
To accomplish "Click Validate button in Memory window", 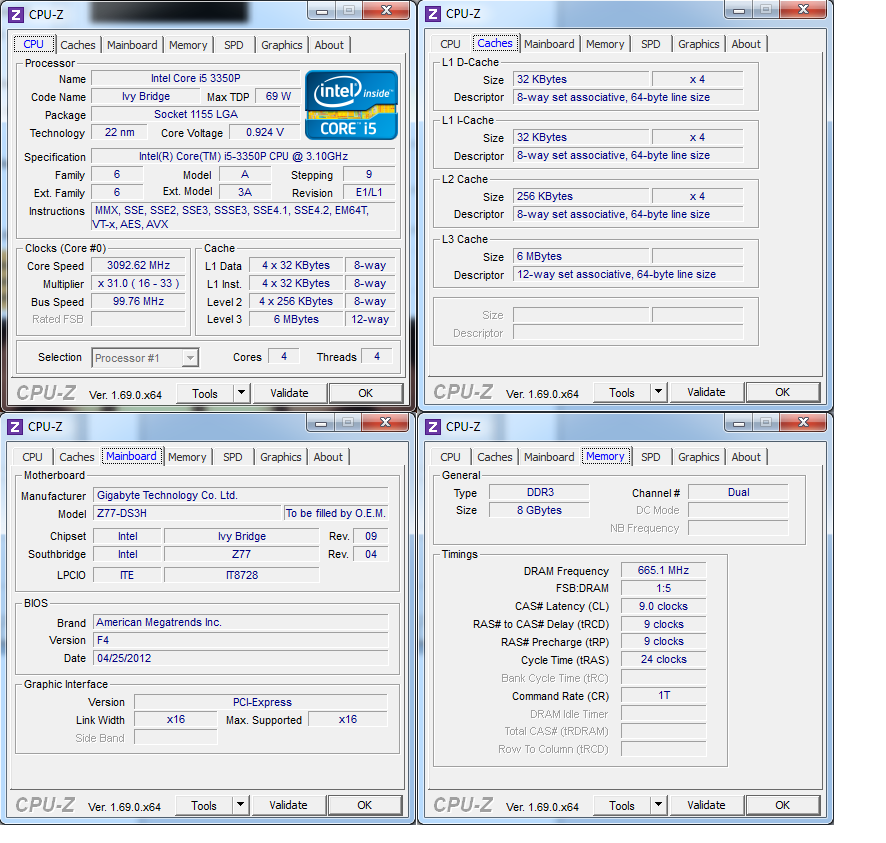I will click(706, 805).
